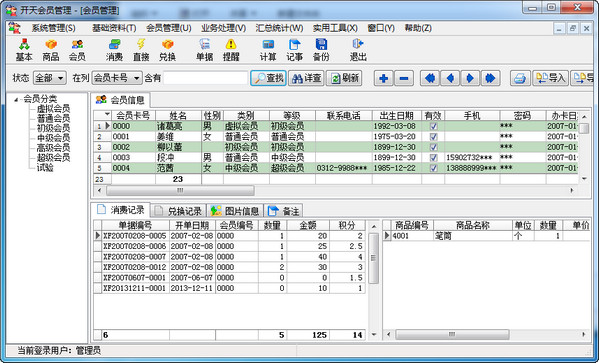599x363 pixels.
Task: Click the 查找 search button
Action: tap(269, 78)
